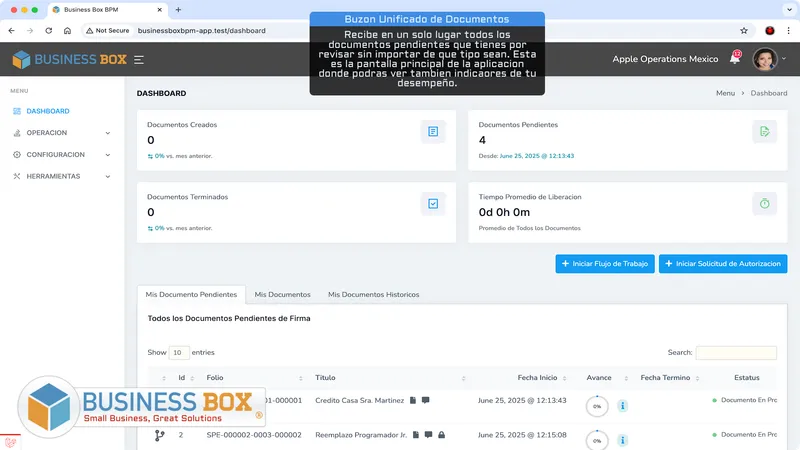Click lock icon on Reemplazo Programador row

(x=442, y=435)
